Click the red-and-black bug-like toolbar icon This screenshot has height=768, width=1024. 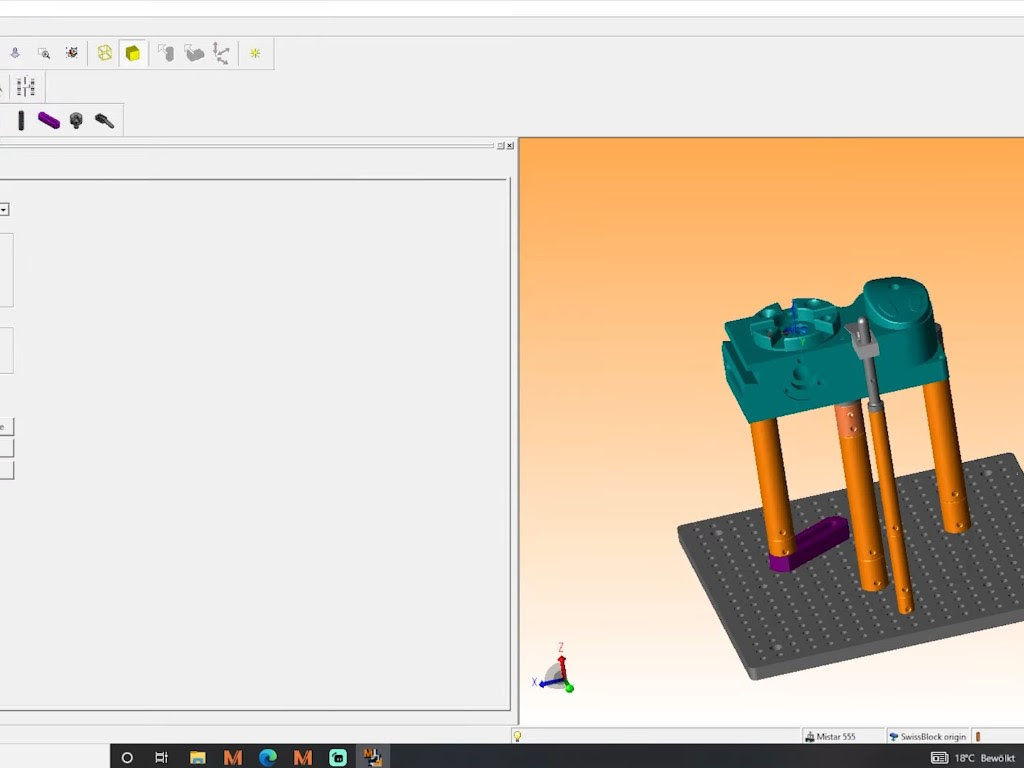click(72, 53)
